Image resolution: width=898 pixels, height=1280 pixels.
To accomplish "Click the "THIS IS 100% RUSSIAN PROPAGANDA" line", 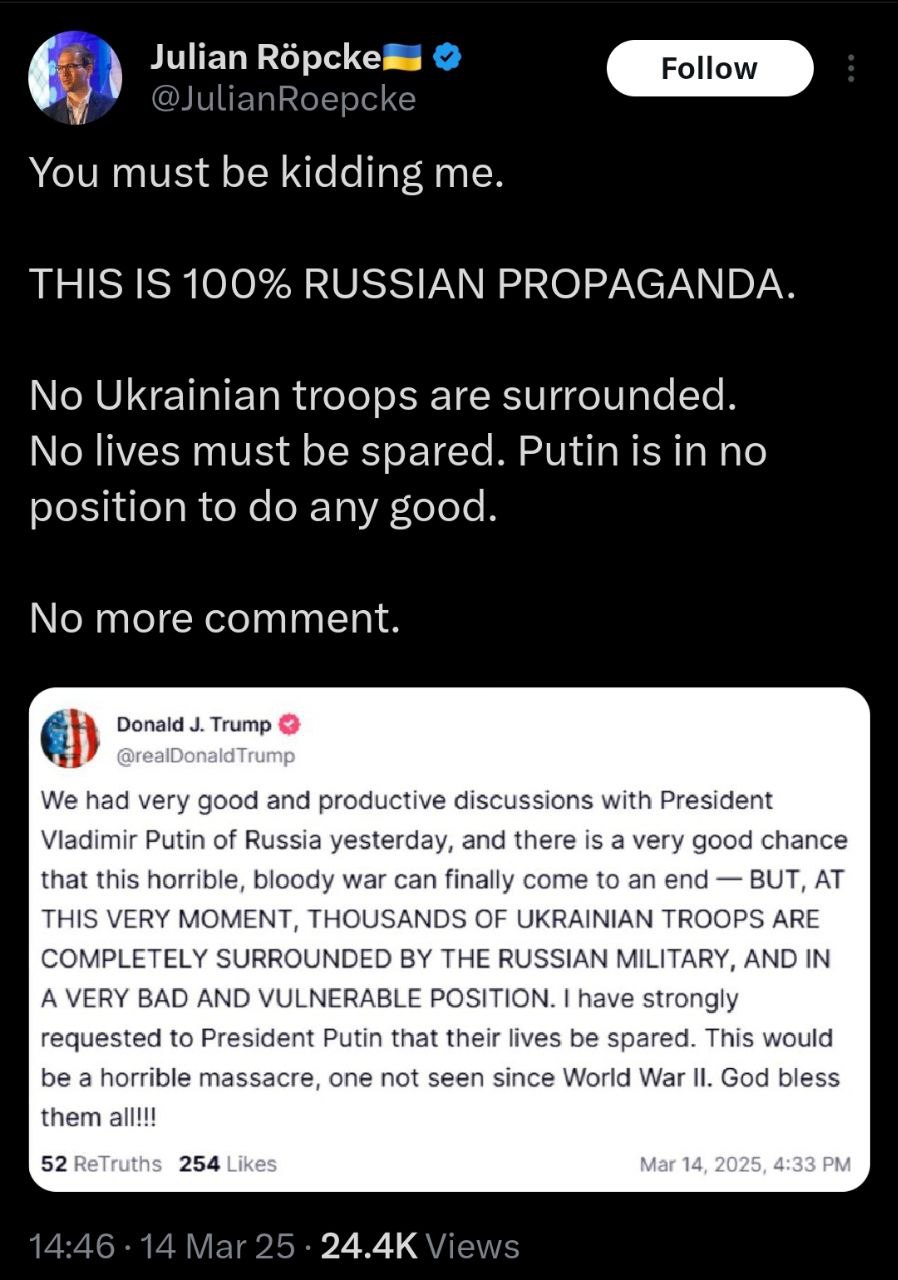I will [413, 284].
